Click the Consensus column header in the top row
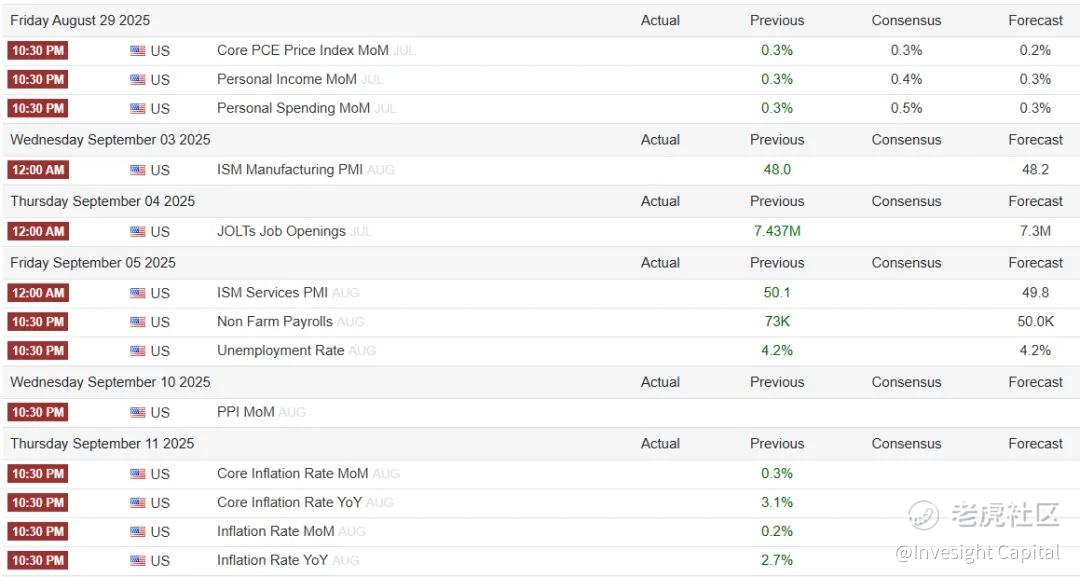The image size is (1080, 577). [x=906, y=20]
